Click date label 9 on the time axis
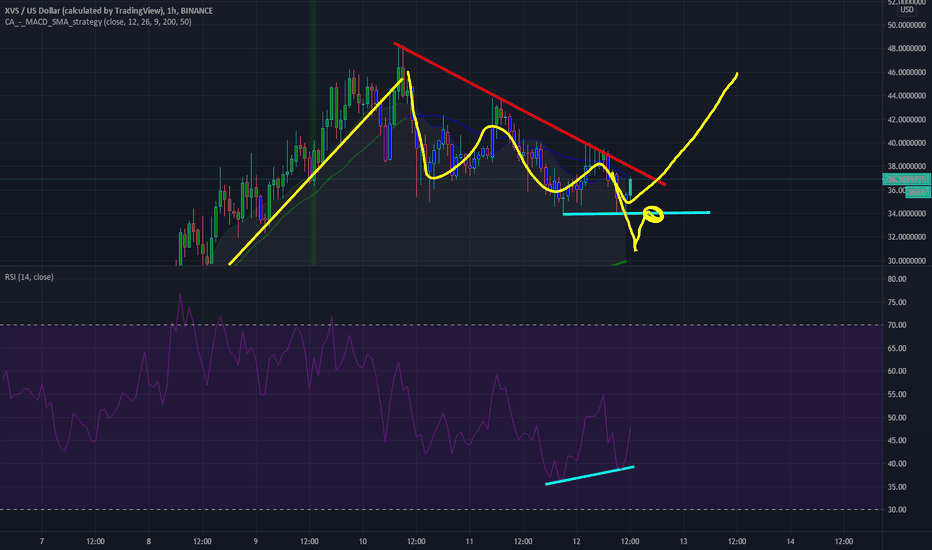 pos(256,541)
